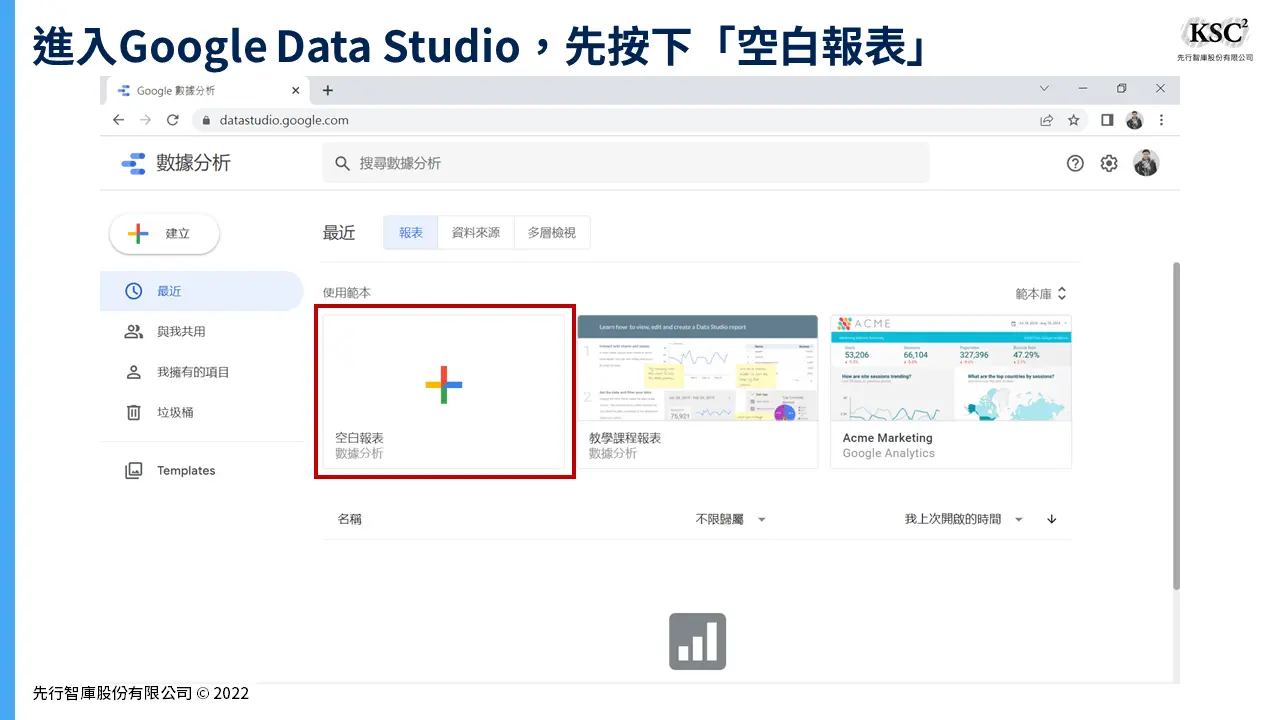The image size is (1280, 720).
Task: Click the 搜尋數據分析 search field
Action: coord(626,163)
